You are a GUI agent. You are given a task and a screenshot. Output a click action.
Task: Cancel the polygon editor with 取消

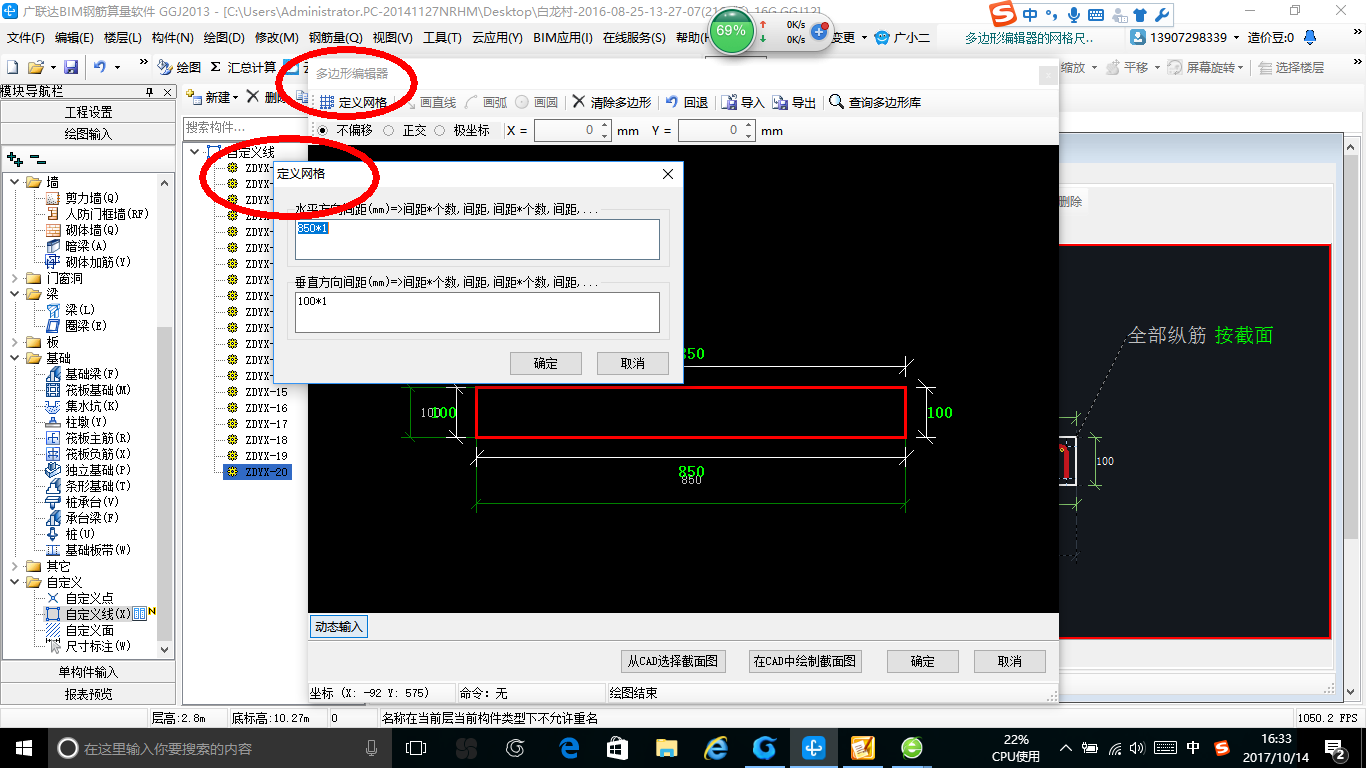click(1009, 661)
